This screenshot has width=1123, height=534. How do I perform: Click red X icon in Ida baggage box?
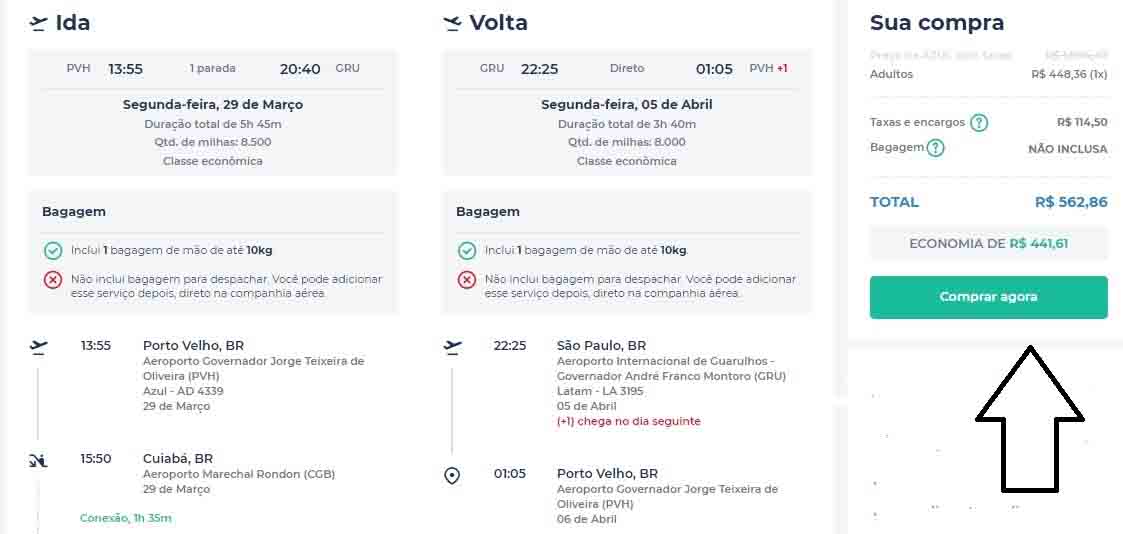coord(53,280)
